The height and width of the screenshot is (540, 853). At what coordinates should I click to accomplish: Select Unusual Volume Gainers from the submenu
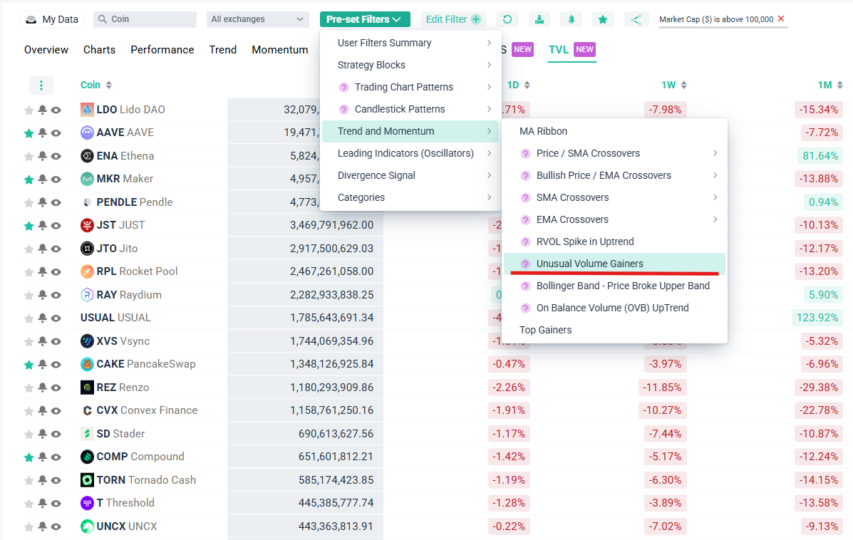click(x=589, y=264)
